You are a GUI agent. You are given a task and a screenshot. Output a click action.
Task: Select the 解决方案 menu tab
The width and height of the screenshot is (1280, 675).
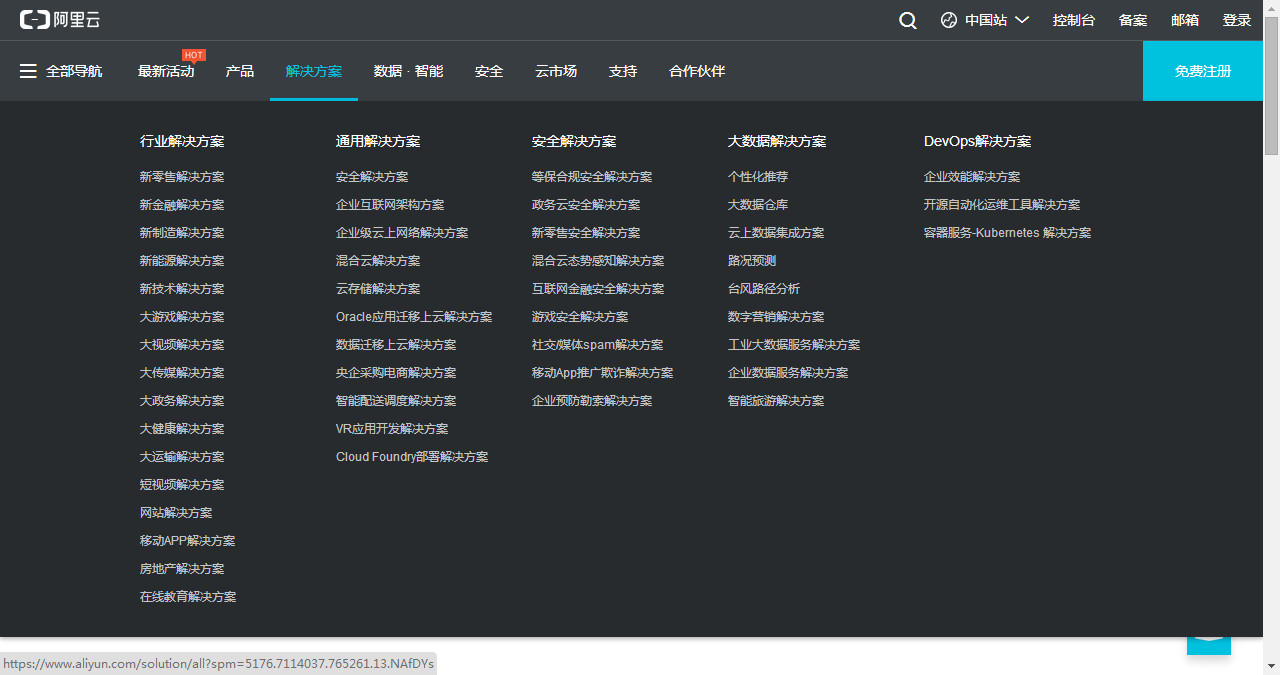pyautogui.click(x=314, y=71)
